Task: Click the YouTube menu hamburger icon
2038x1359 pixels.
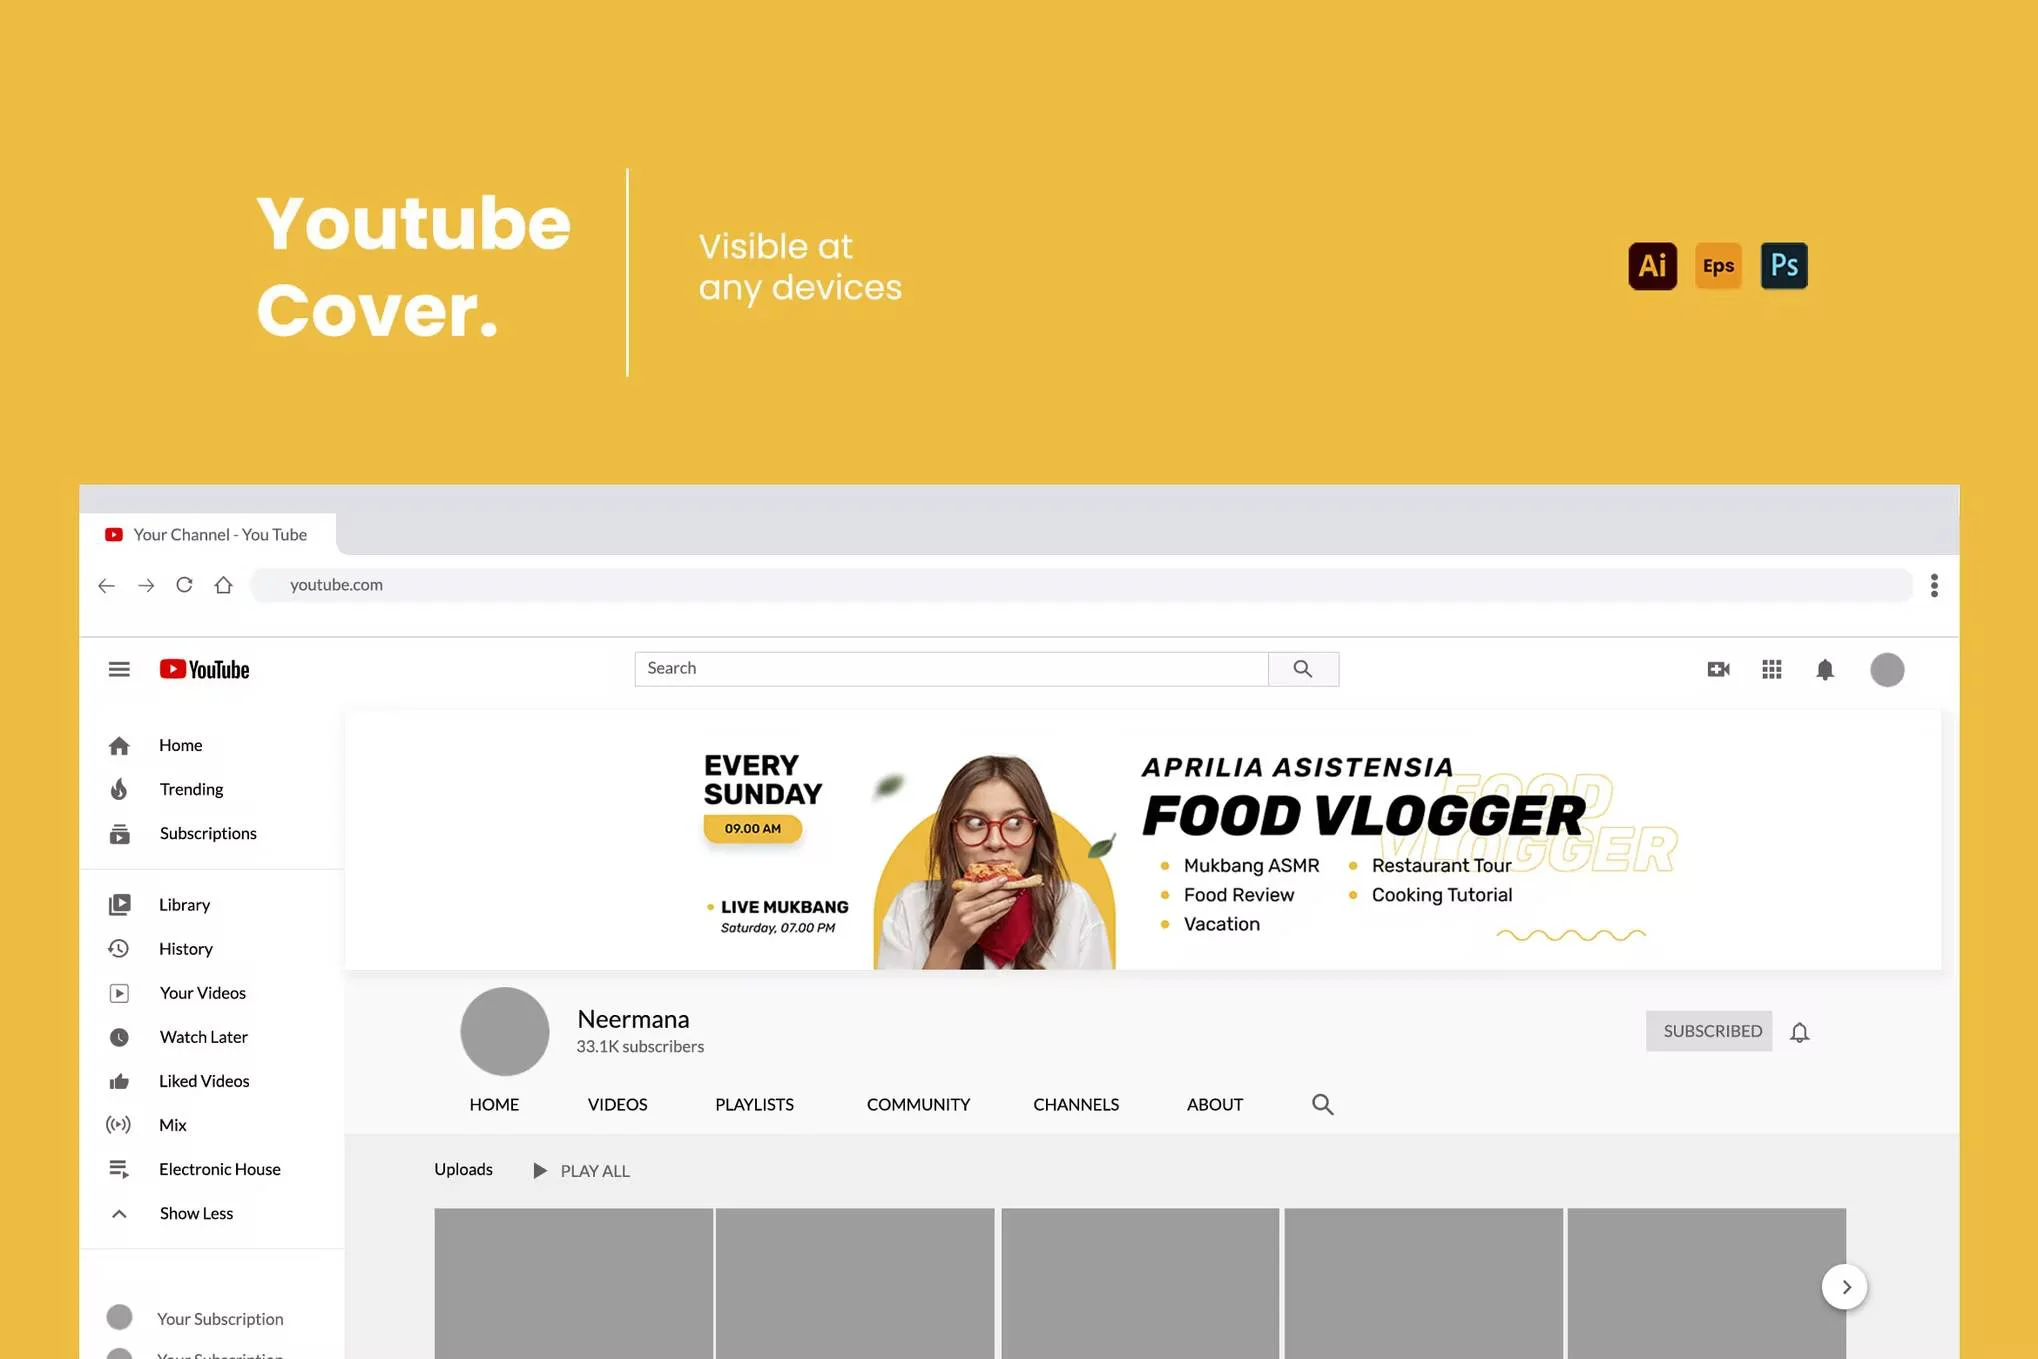Action: tap(120, 669)
